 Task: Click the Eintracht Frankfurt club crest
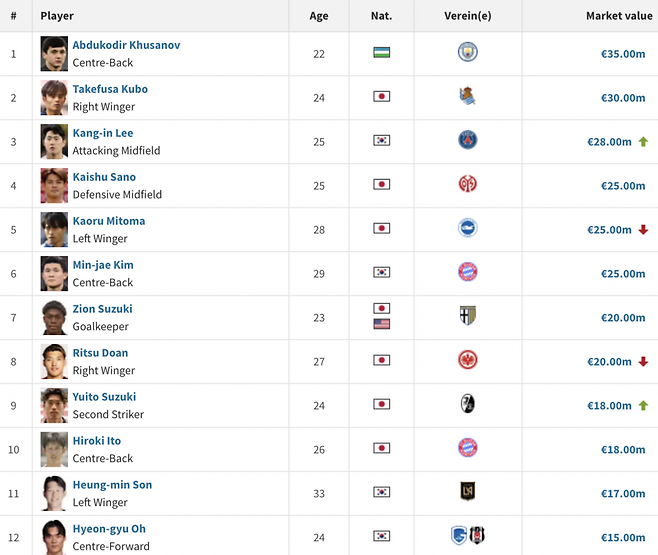click(x=468, y=361)
